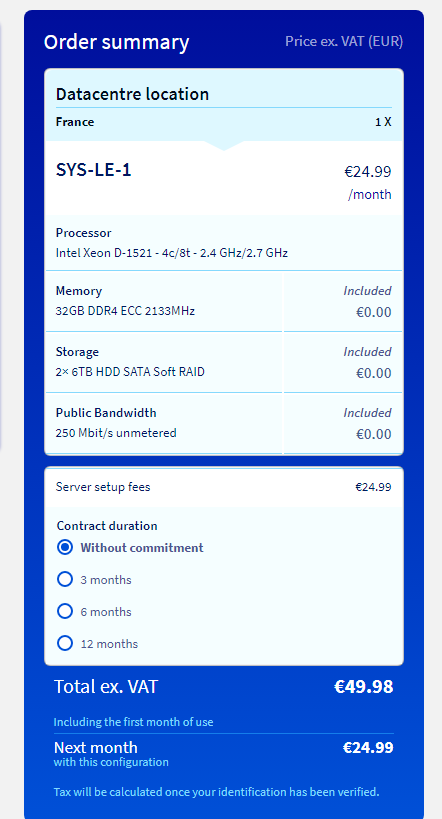Click the Total ex. VAT amount €49.98
The height and width of the screenshot is (819, 442).
point(364,686)
